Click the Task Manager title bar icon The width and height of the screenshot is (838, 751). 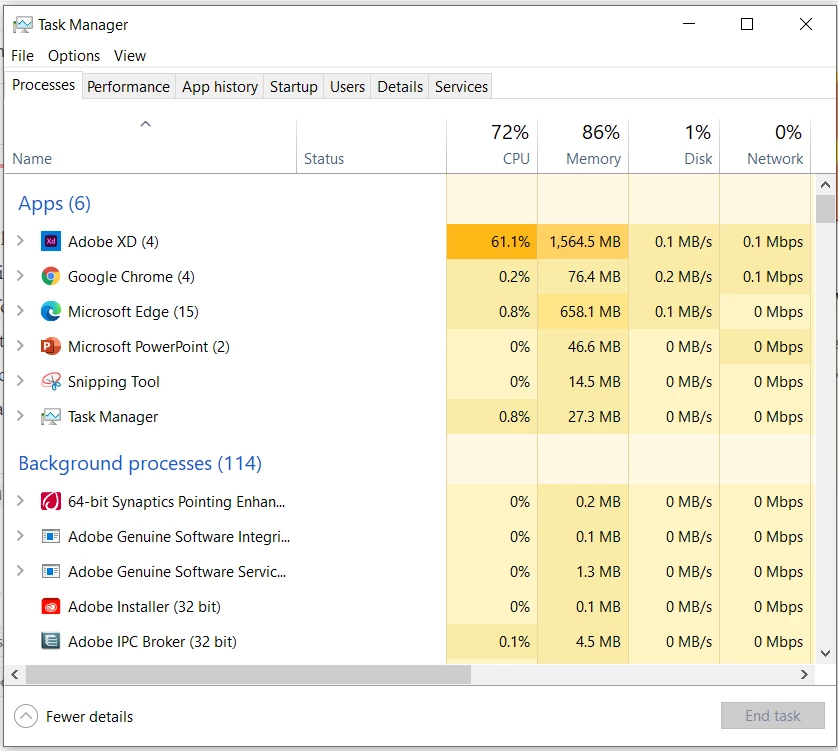point(22,25)
